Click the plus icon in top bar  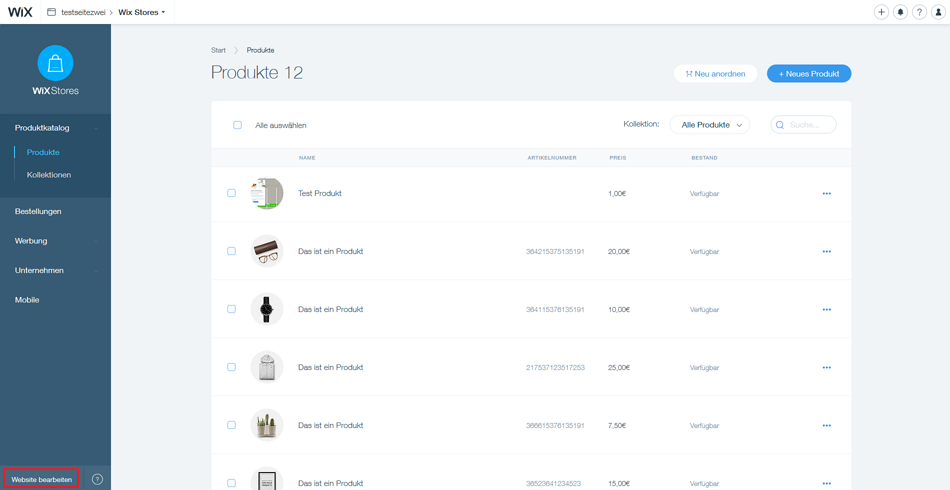[881, 12]
